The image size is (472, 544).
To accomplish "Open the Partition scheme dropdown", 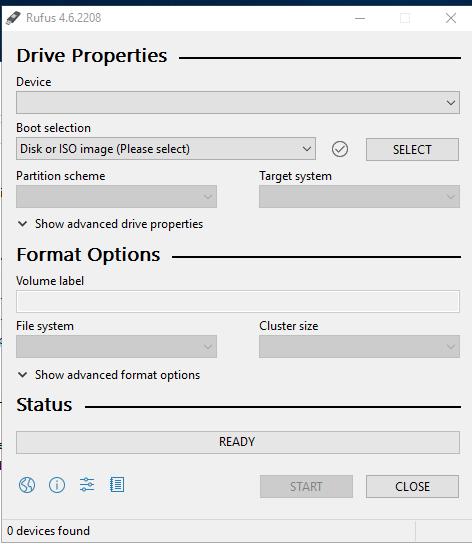I will 116,196.
